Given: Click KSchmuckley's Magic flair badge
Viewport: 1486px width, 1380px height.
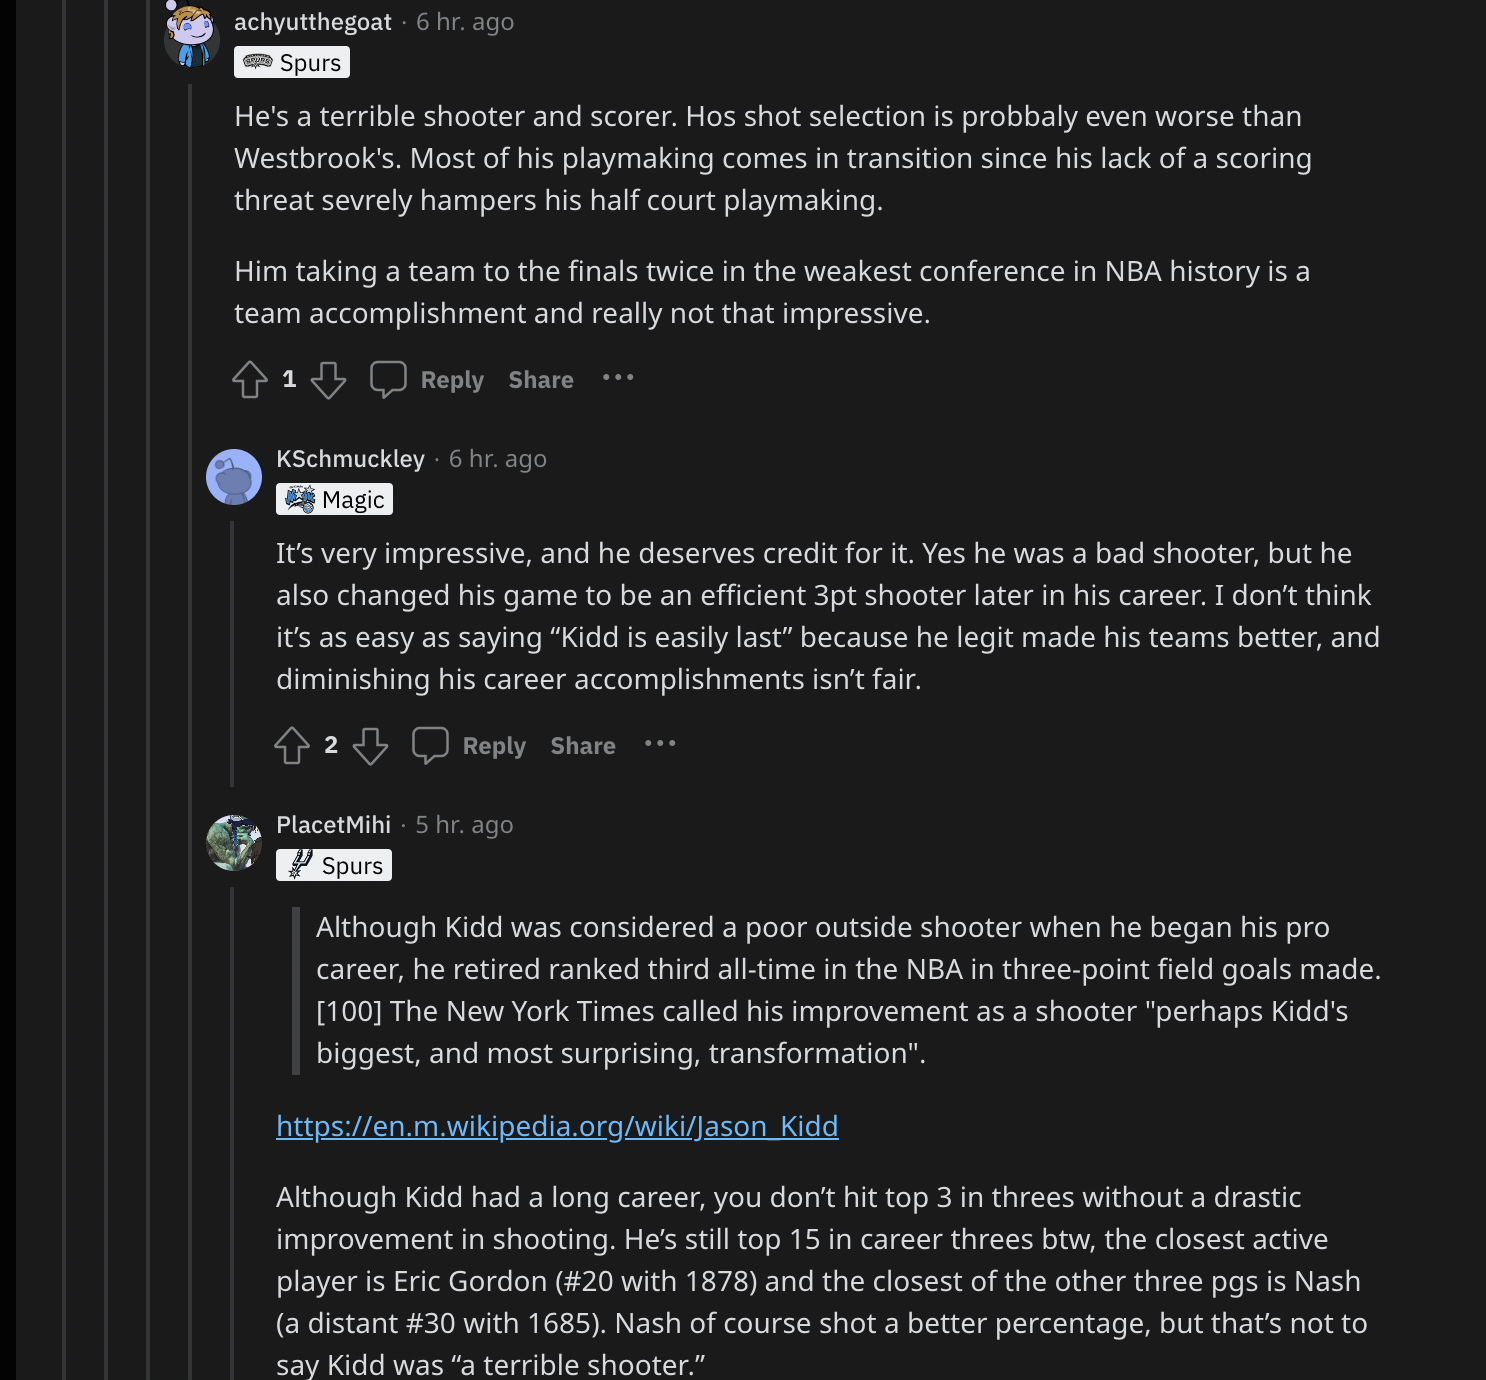Looking at the screenshot, I should tap(334, 499).
